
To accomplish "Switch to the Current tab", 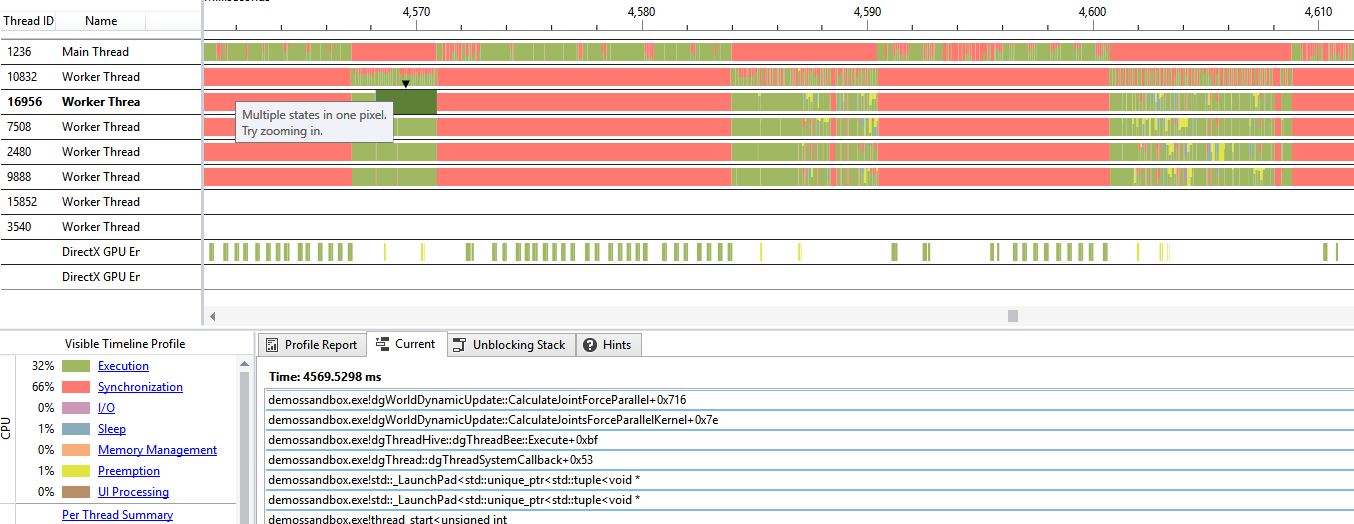I will click(405, 344).
